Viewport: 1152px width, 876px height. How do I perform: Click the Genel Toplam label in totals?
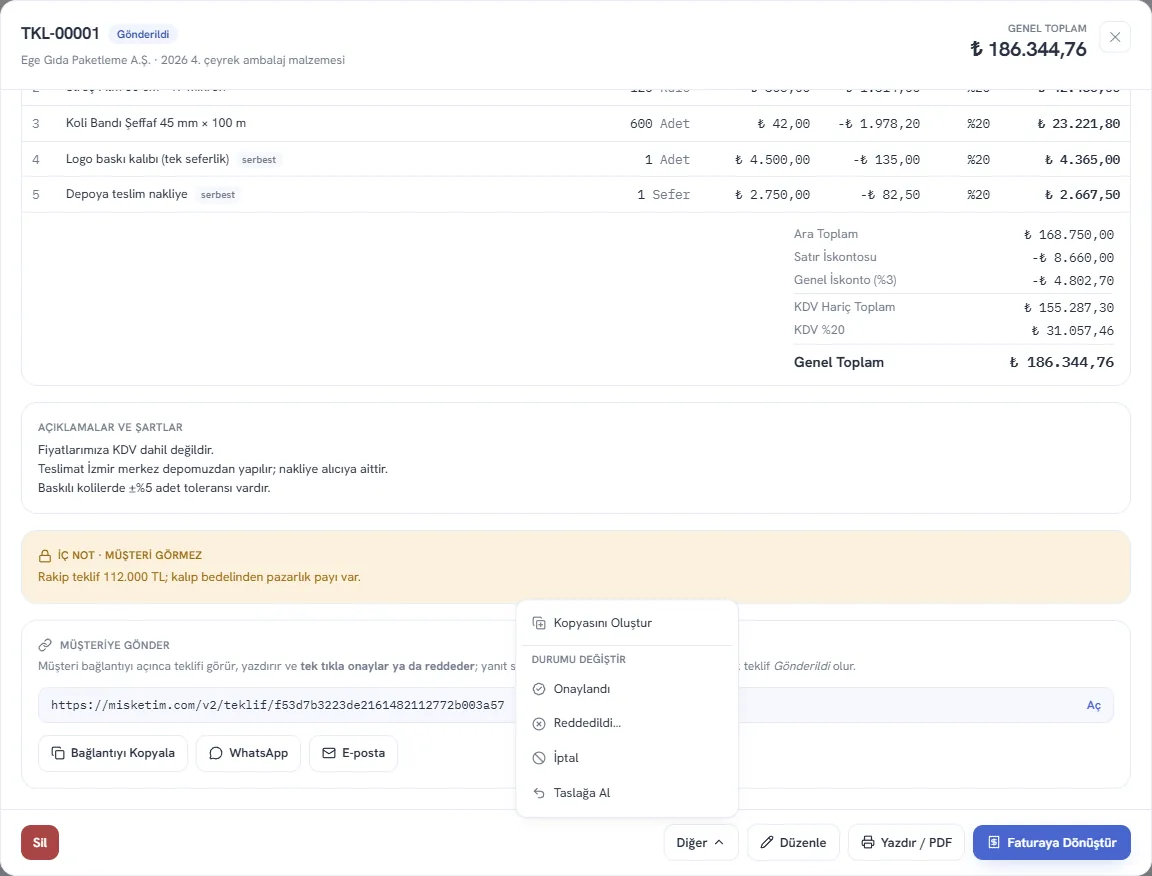coord(838,362)
